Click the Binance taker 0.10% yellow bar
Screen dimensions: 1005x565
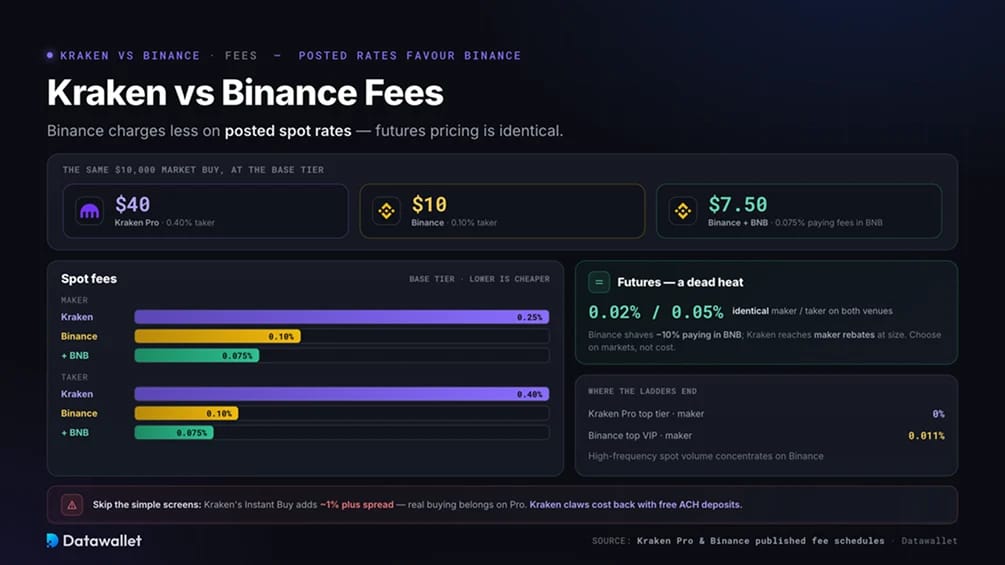pos(187,413)
